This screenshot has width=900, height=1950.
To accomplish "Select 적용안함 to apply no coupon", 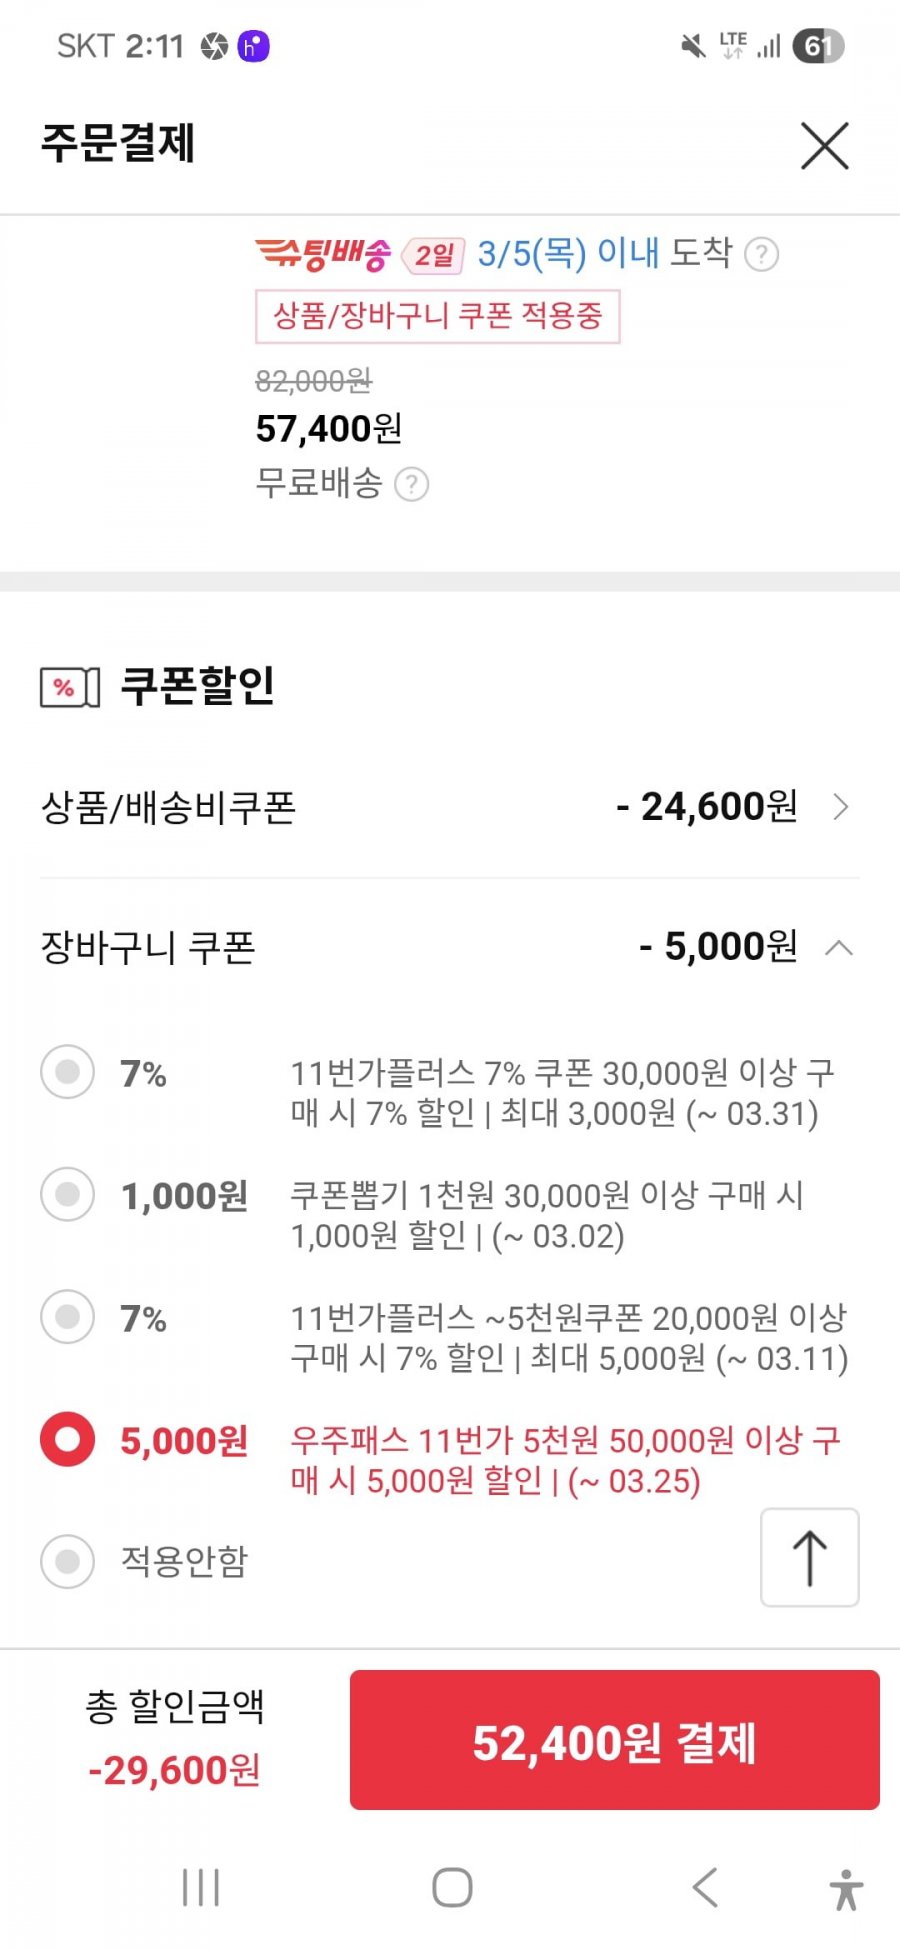I will click(x=68, y=1561).
